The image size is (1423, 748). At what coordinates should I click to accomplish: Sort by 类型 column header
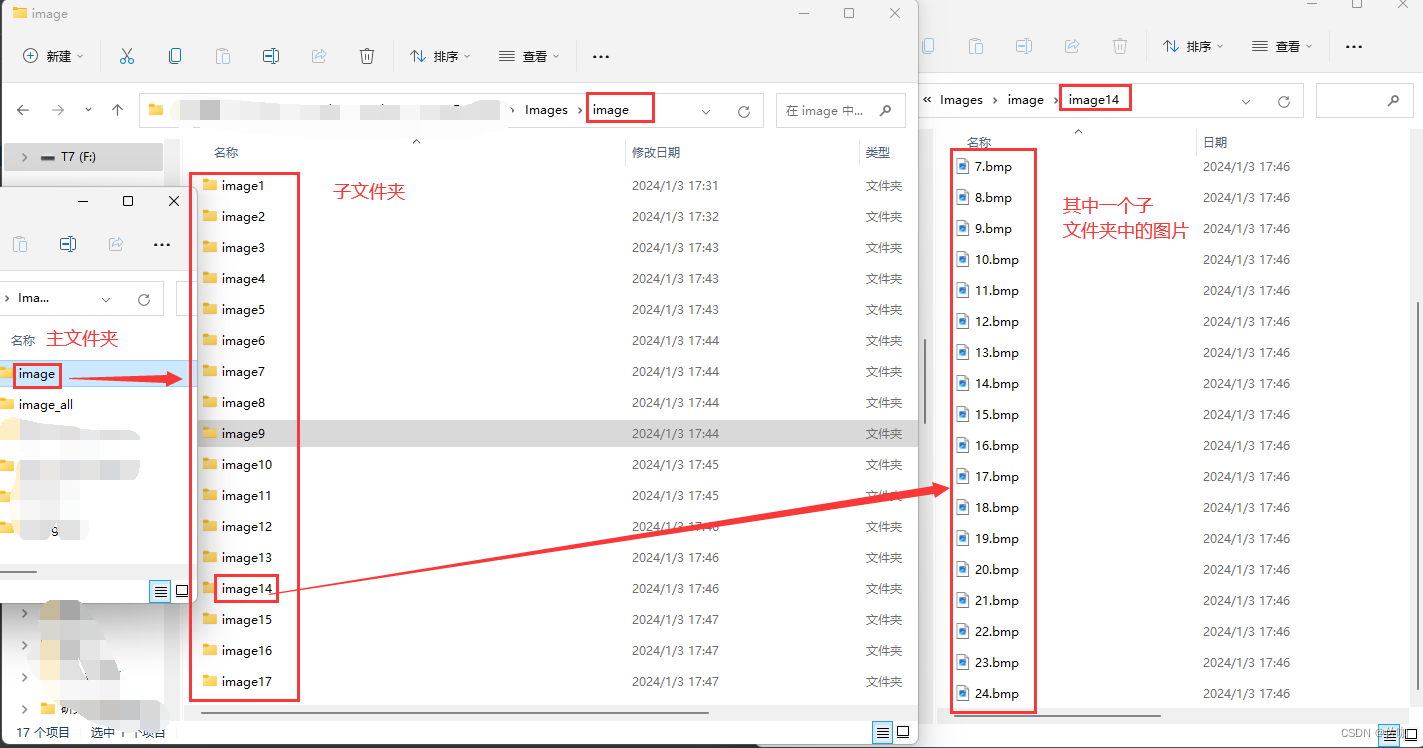tap(877, 152)
